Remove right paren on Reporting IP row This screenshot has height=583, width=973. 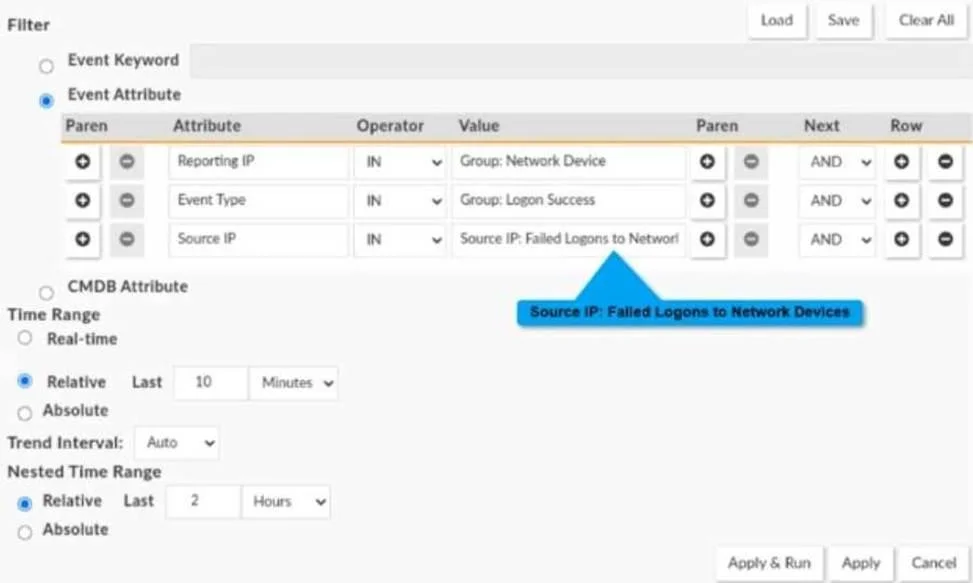(x=751, y=162)
